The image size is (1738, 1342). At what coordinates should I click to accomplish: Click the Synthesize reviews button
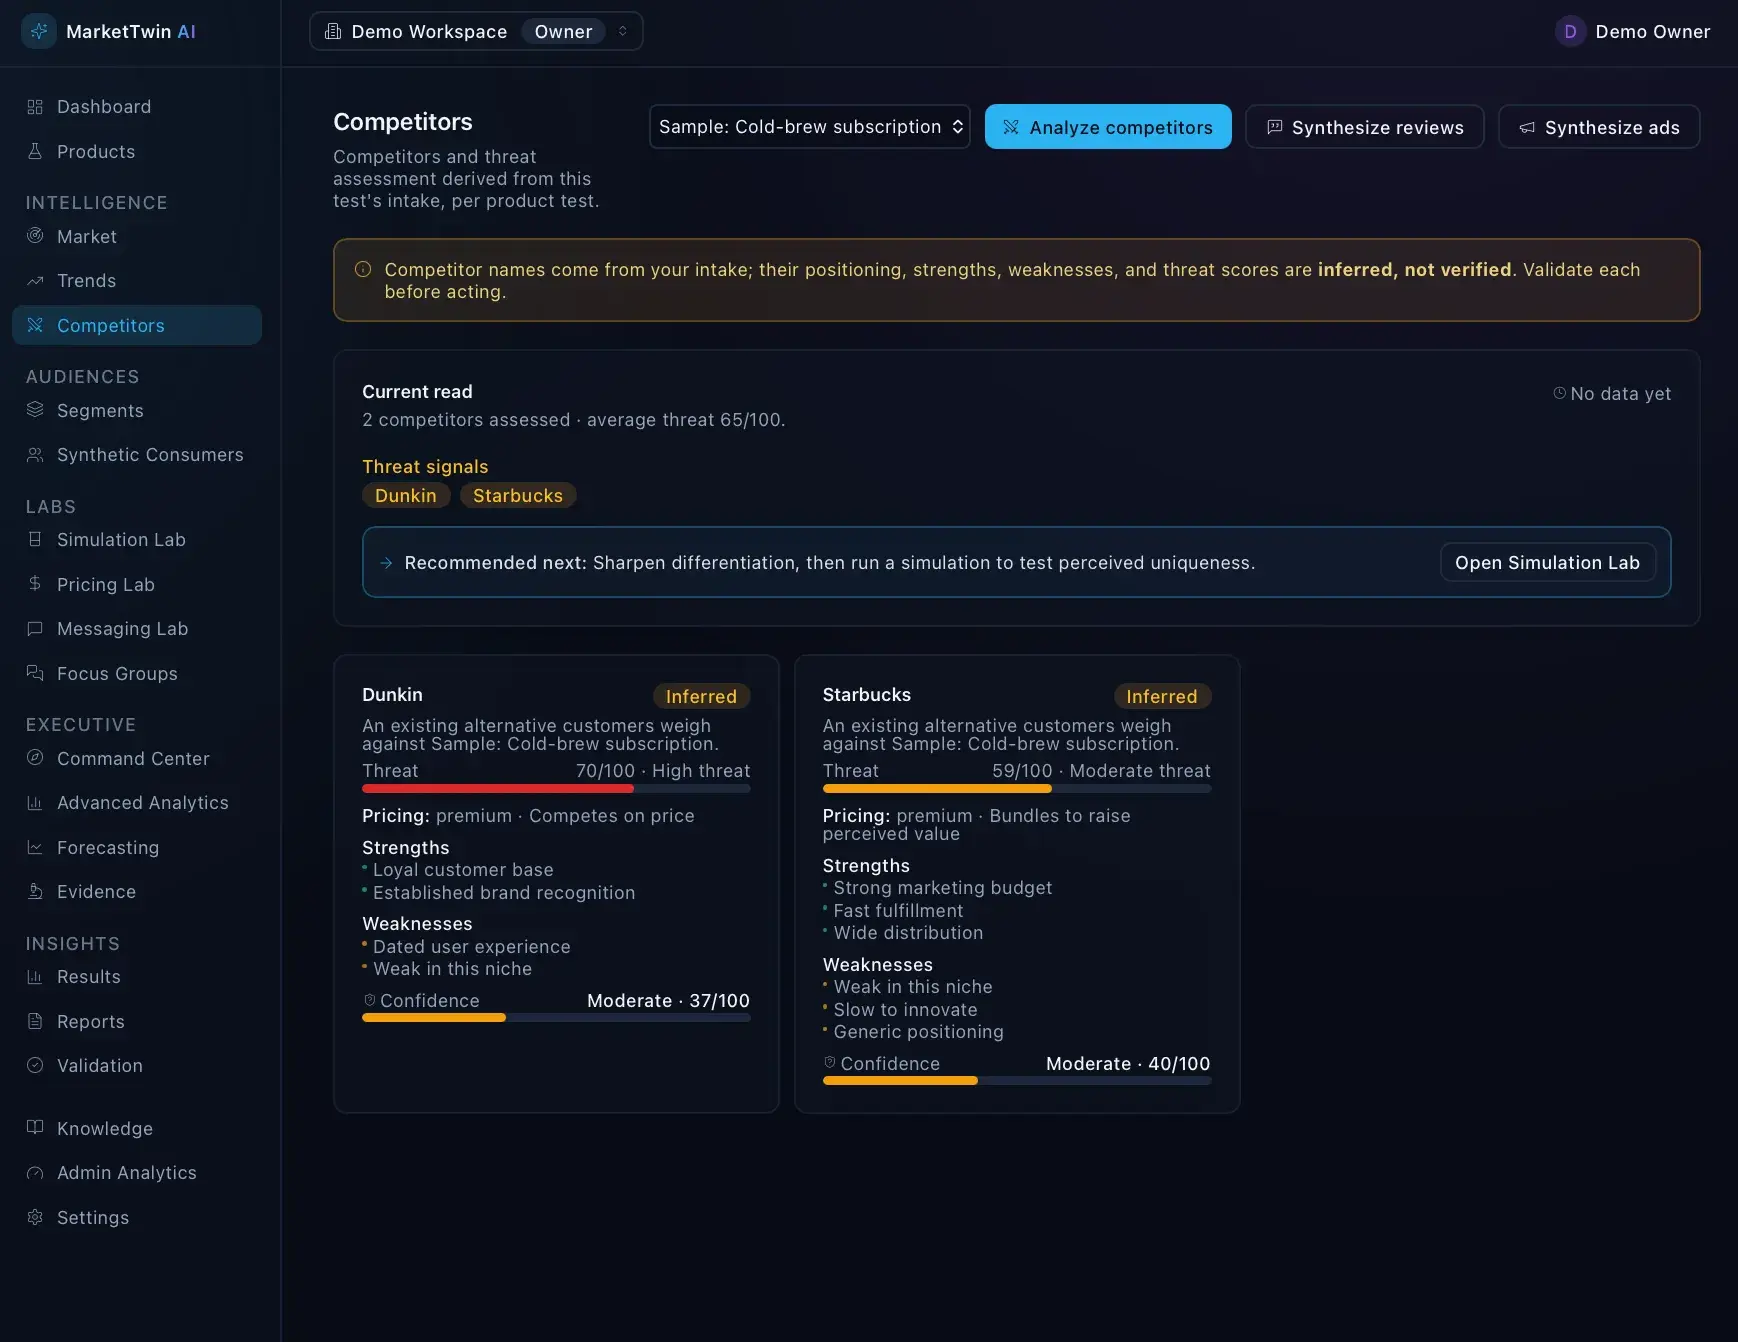pos(1365,127)
